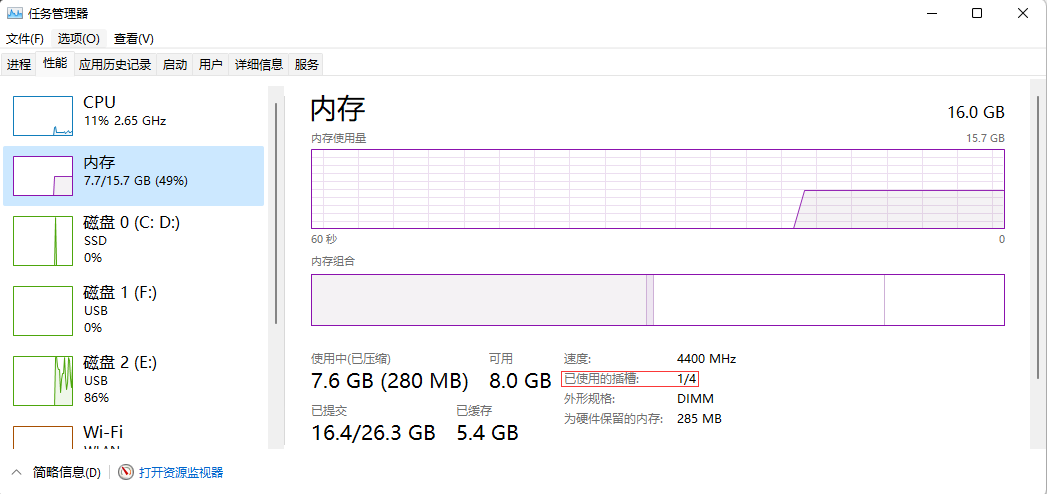Collapse view using 简略信息 chevron icon
Viewport: 1047px width, 494px height.
click(17, 472)
